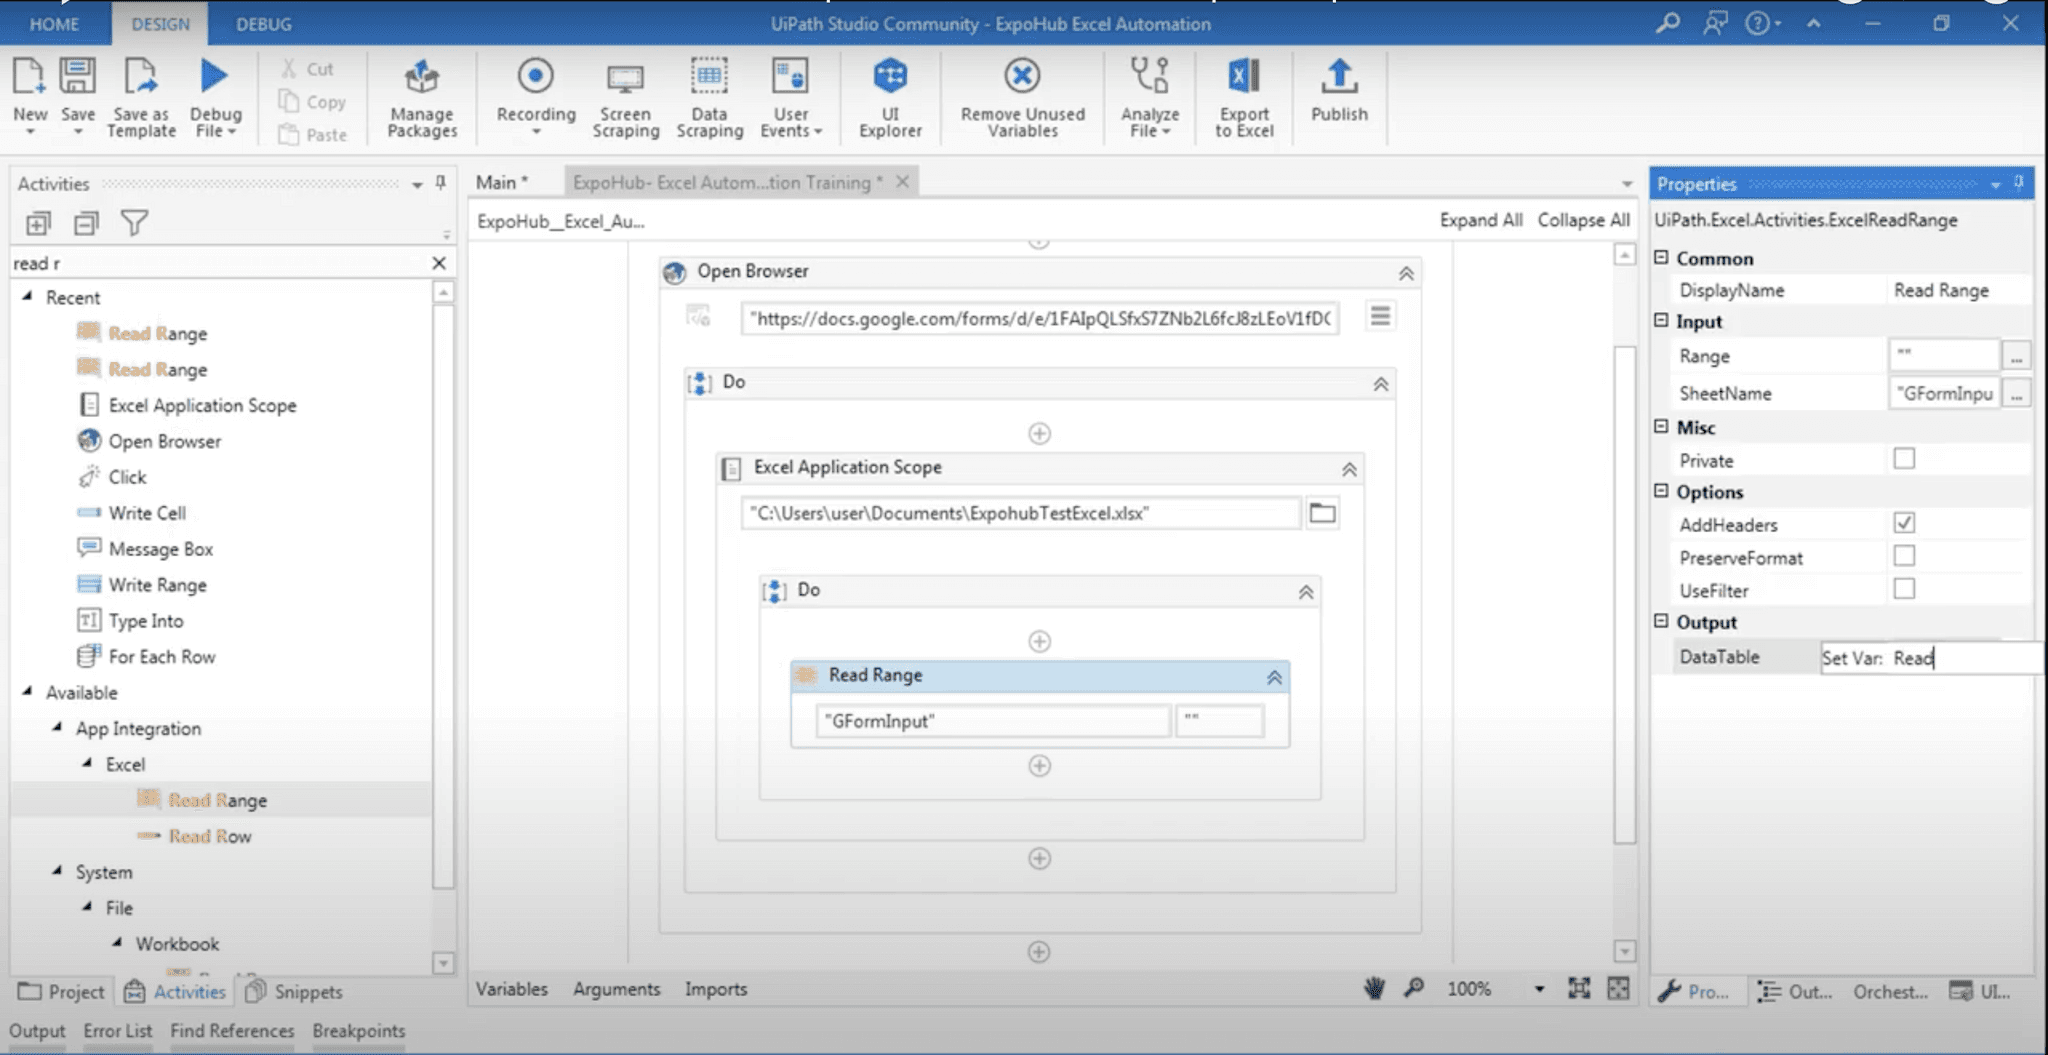
Task: Select the Main tab in the designer
Action: point(499,182)
